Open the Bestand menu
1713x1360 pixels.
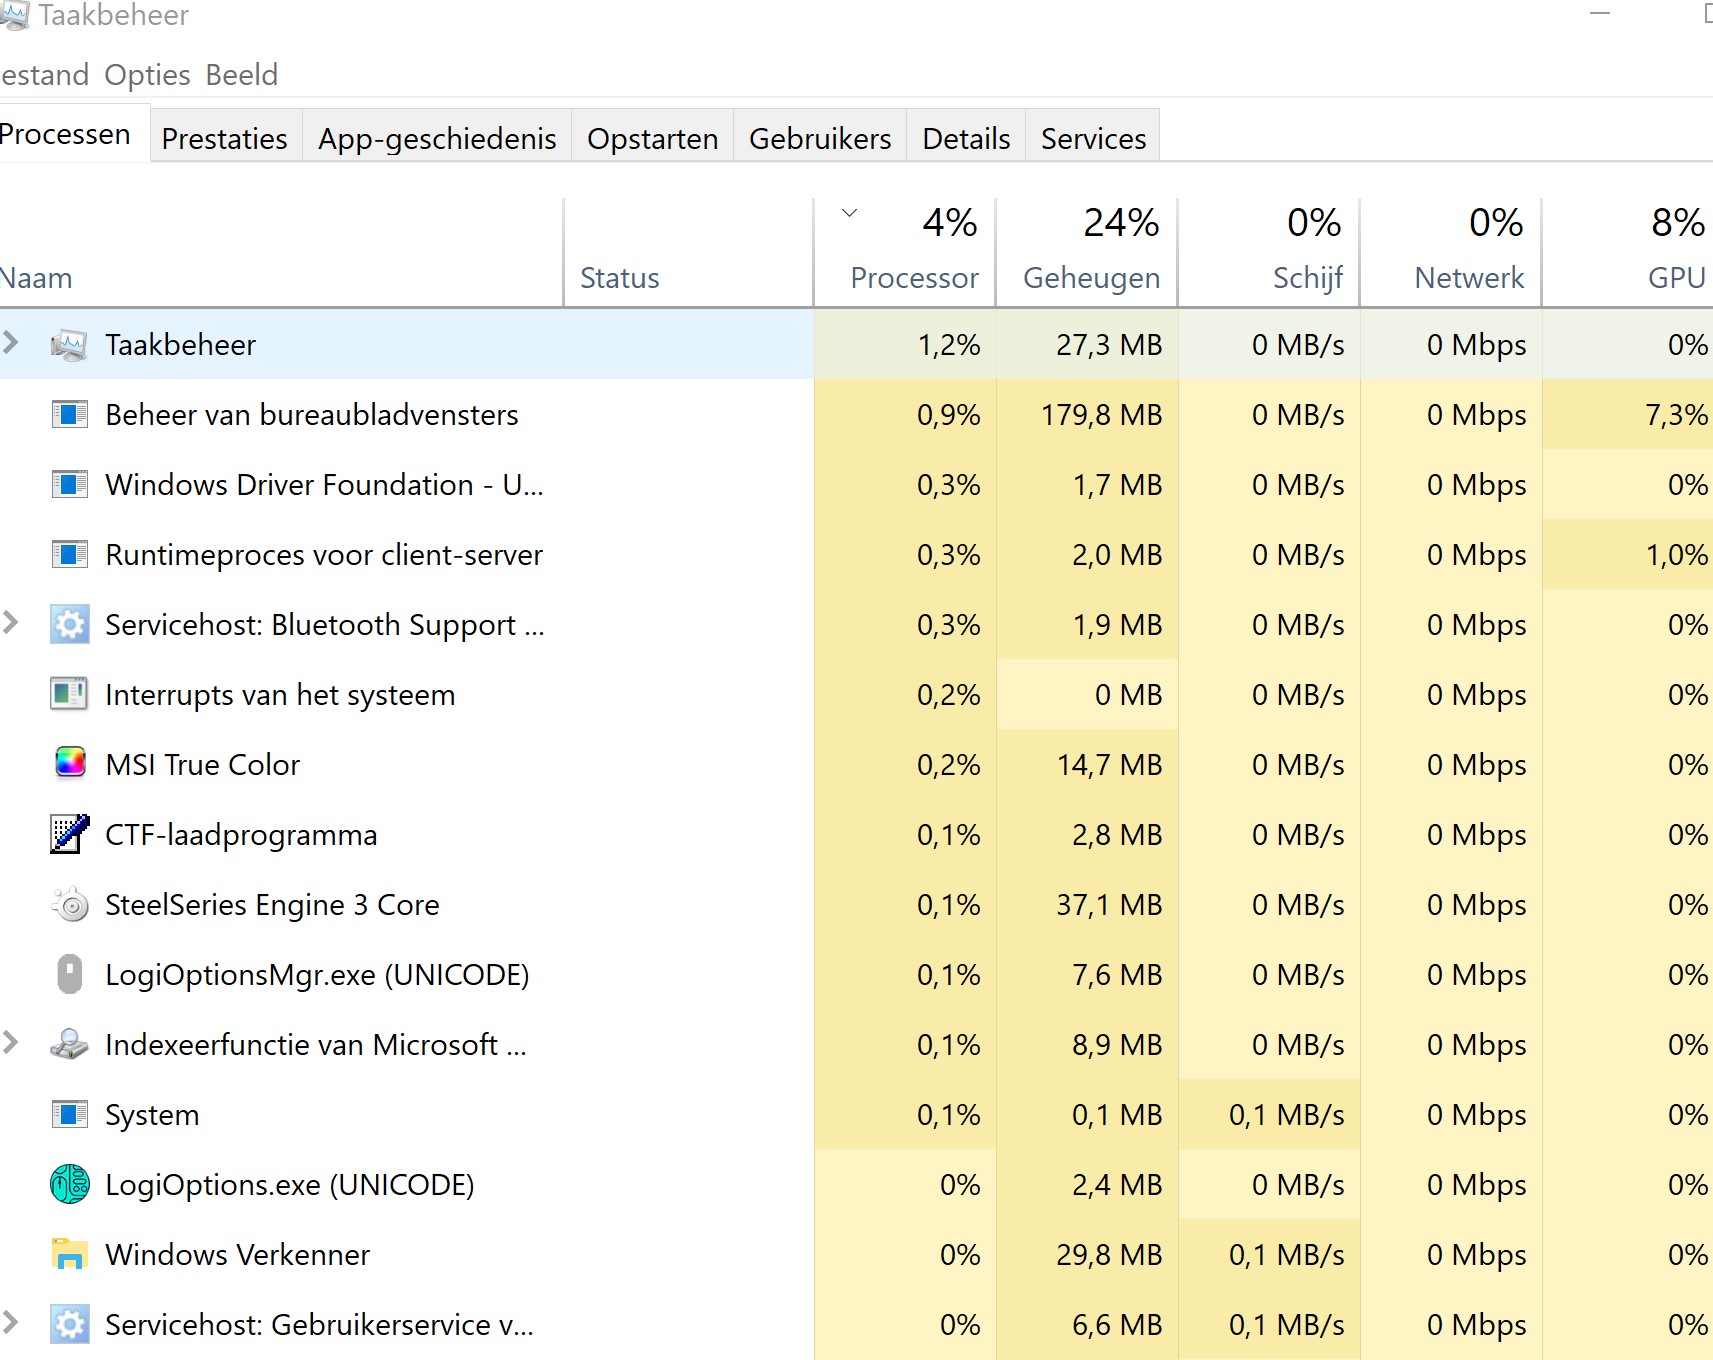point(44,75)
